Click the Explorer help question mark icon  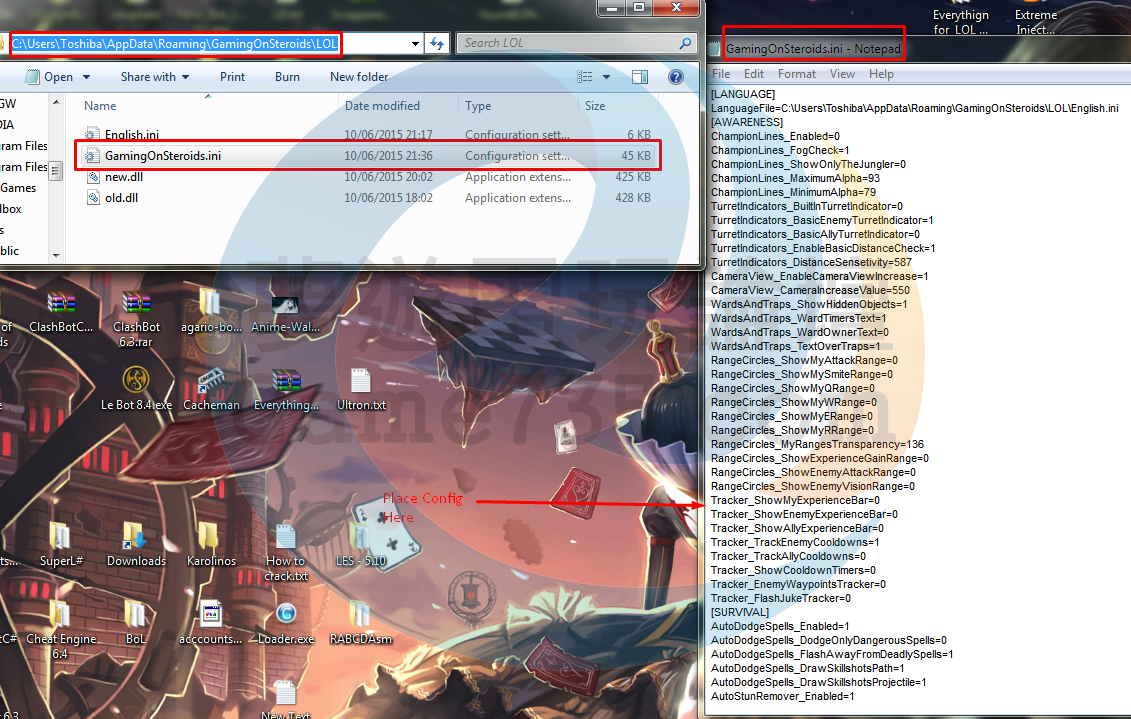point(676,76)
